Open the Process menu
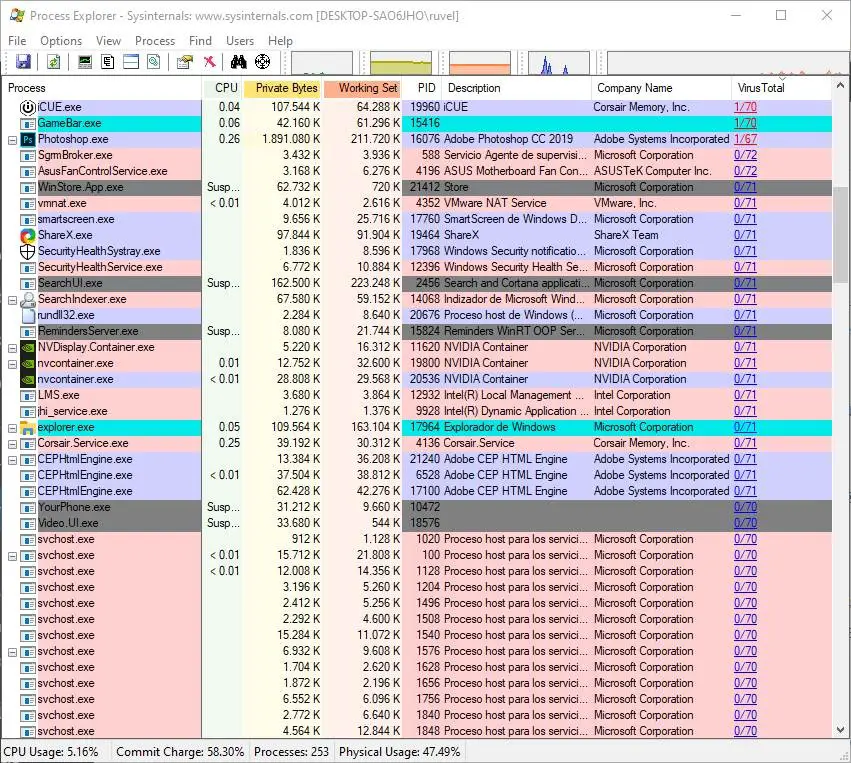 point(155,41)
